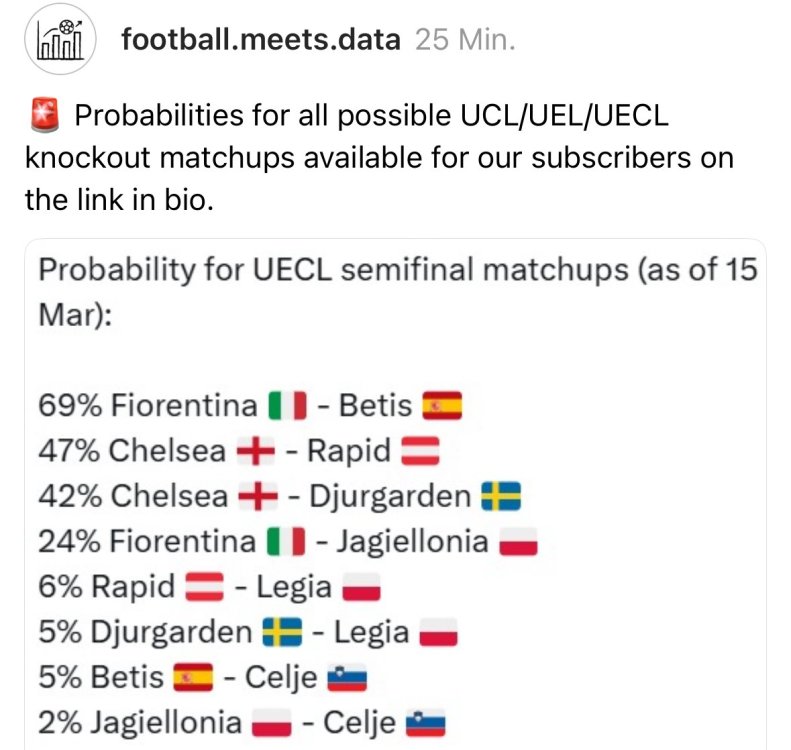Click Slovenia flag in 2% Jagiellonia row
791x750 pixels.
[425, 724]
